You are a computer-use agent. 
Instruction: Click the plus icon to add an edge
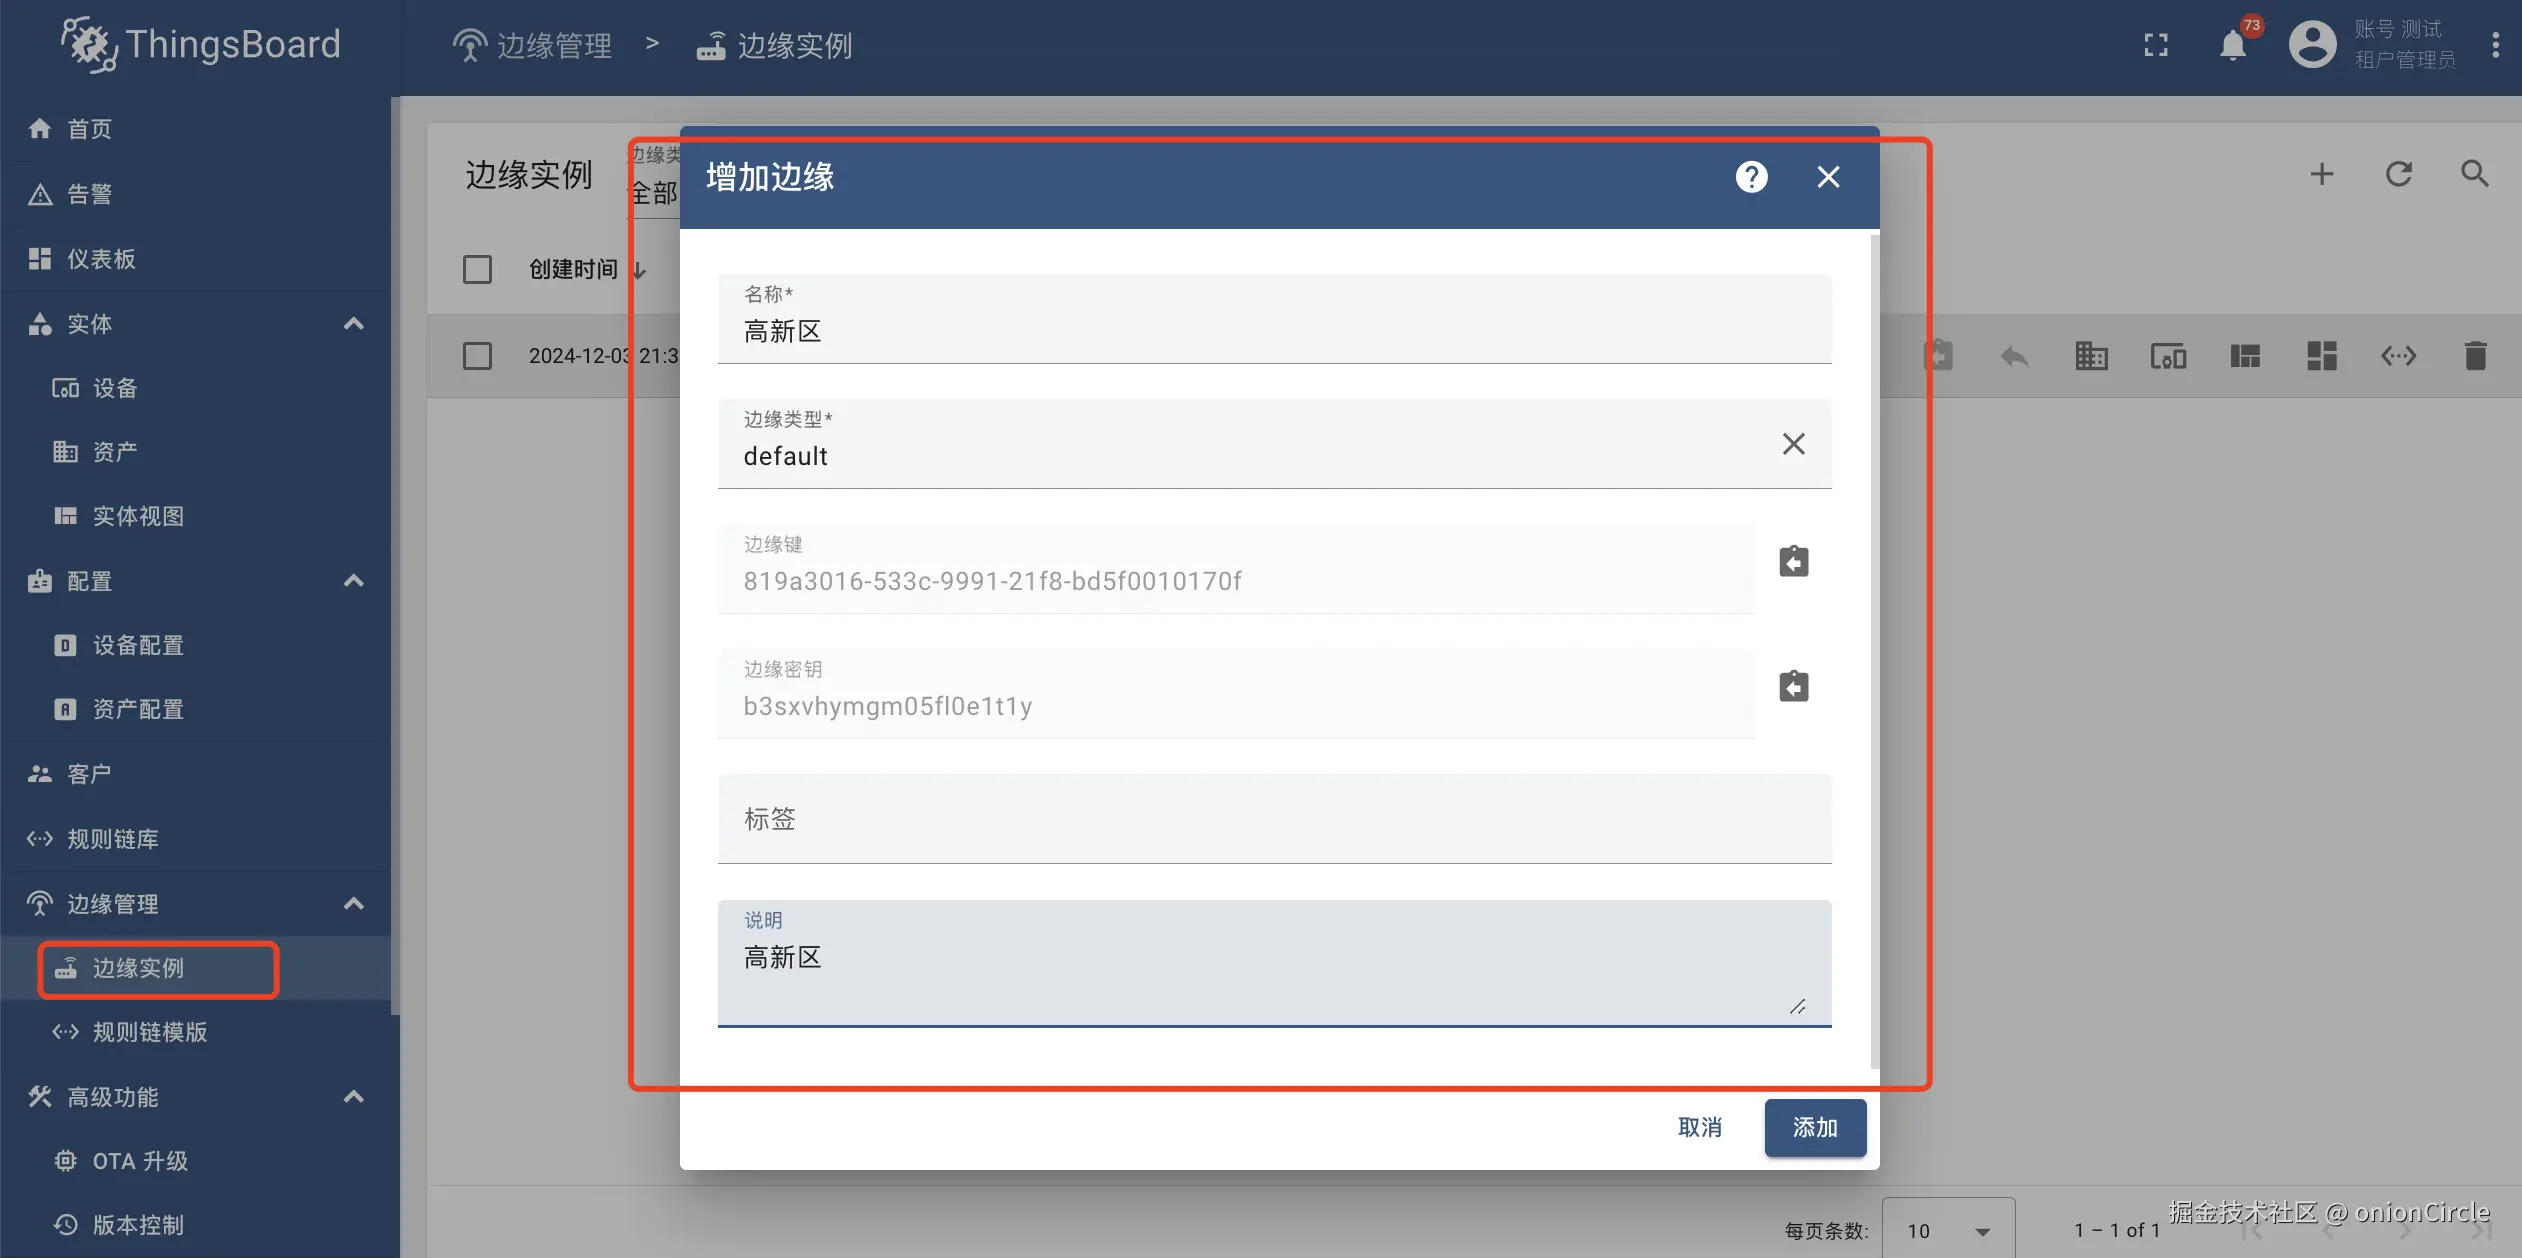(2322, 174)
